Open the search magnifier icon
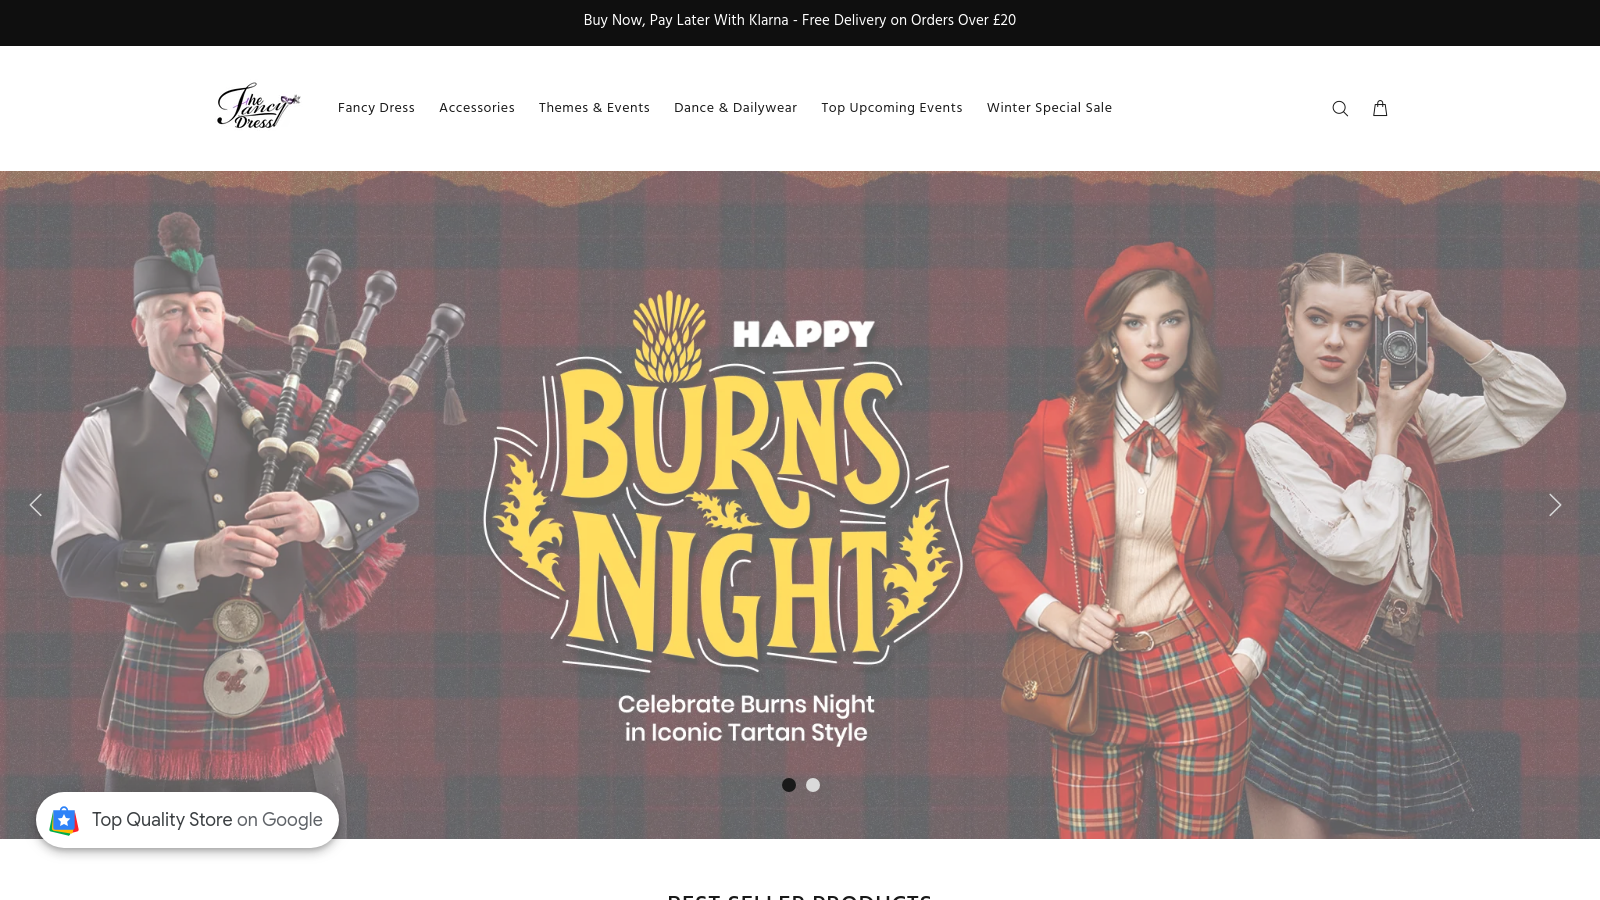 pos(1340,108)
